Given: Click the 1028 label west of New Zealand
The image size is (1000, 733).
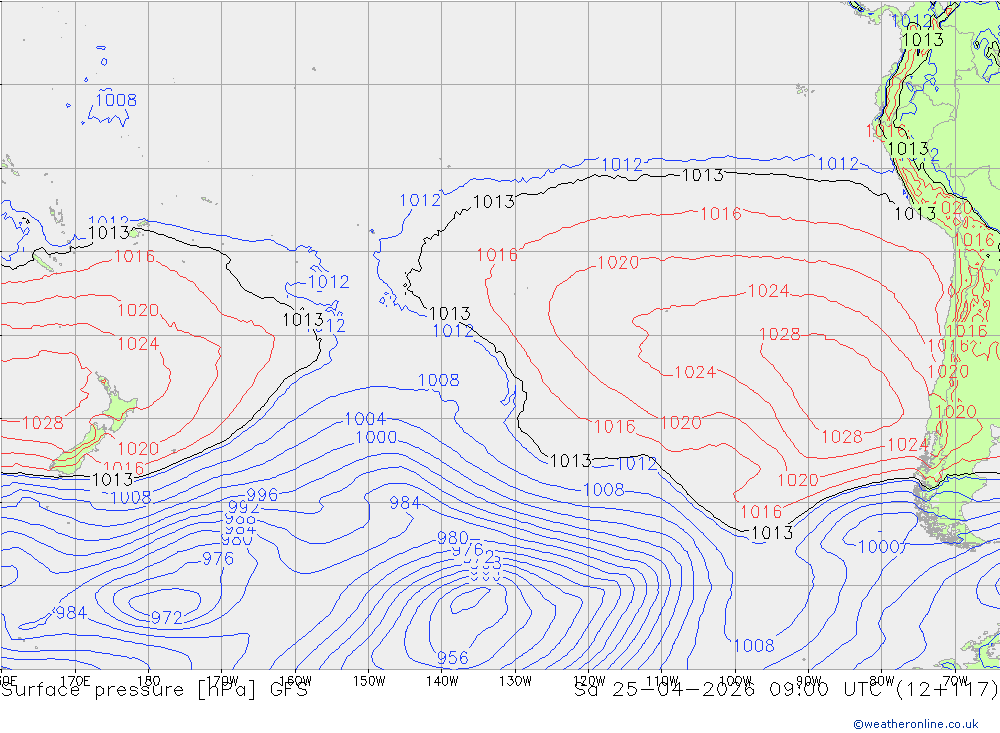Looking at the screenshot, I should click(x=43, y=423).
